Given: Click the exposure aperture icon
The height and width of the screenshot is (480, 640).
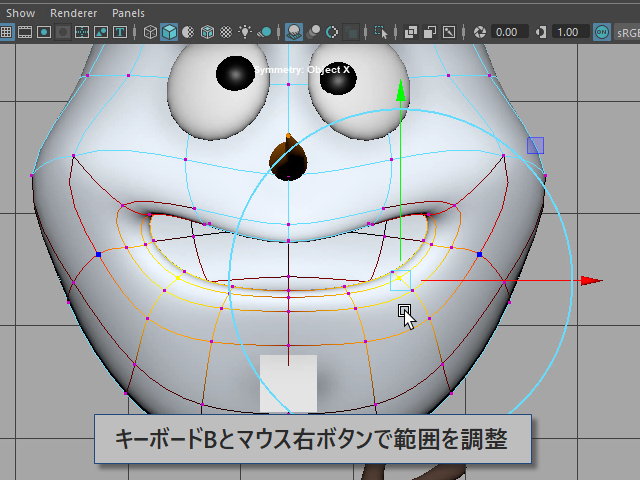Looking at the screenshot, I should coord(478,32).
